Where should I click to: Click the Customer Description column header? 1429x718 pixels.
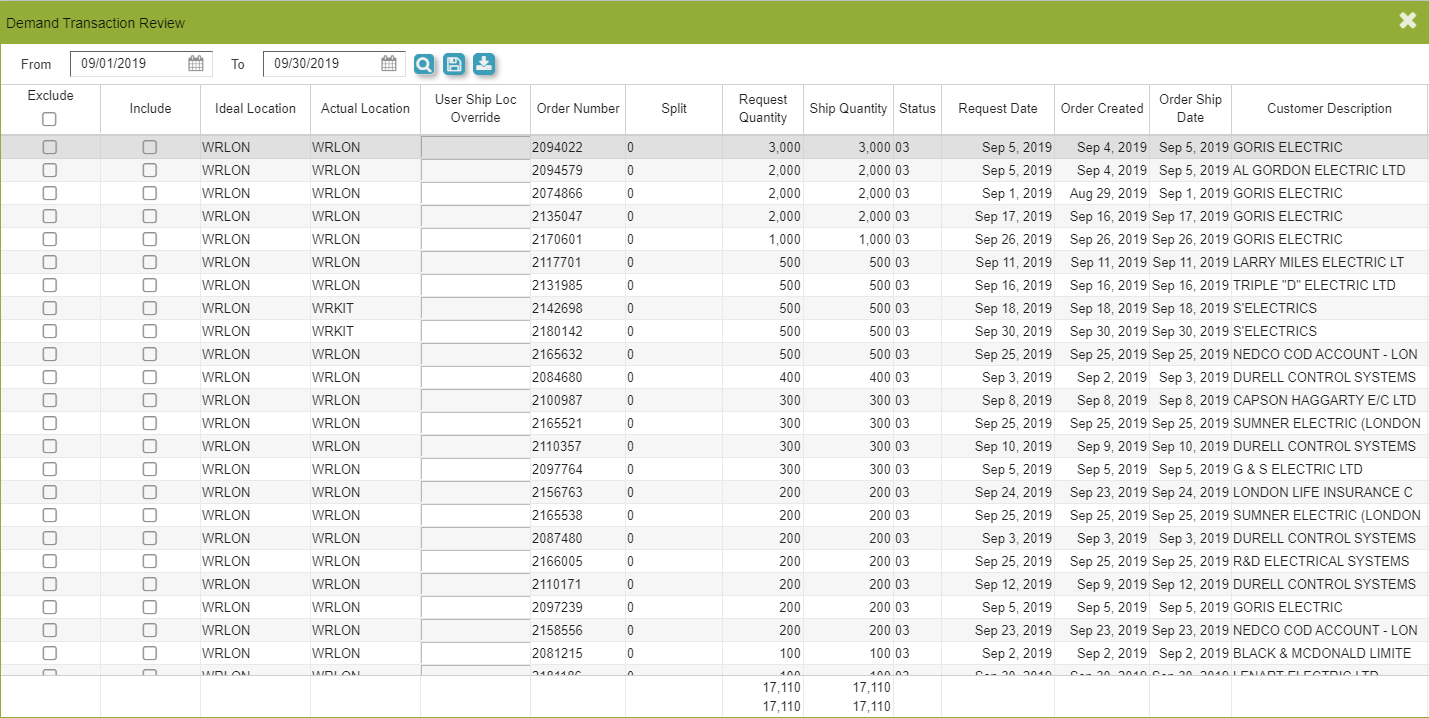[1329, 108]
